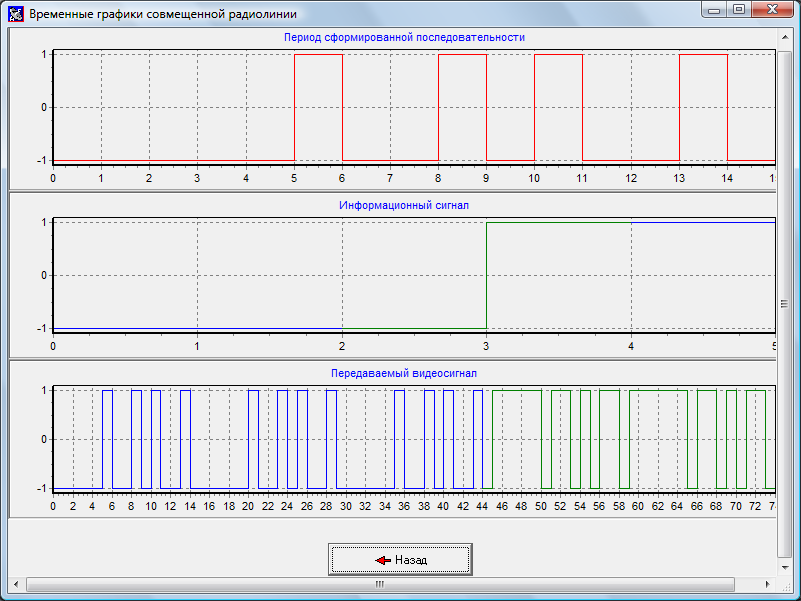Click the vertical scrollbar down arrow

point(785,568)
